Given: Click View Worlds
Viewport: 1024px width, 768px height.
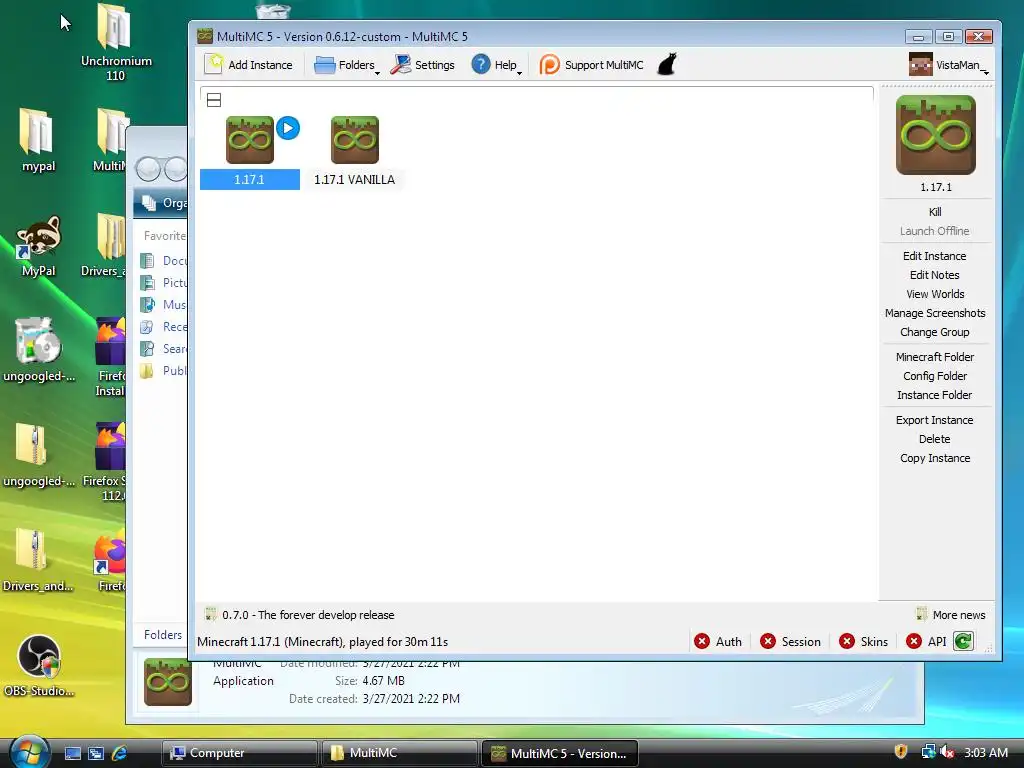Looking at the screenshot, I should tap(935, 294).
